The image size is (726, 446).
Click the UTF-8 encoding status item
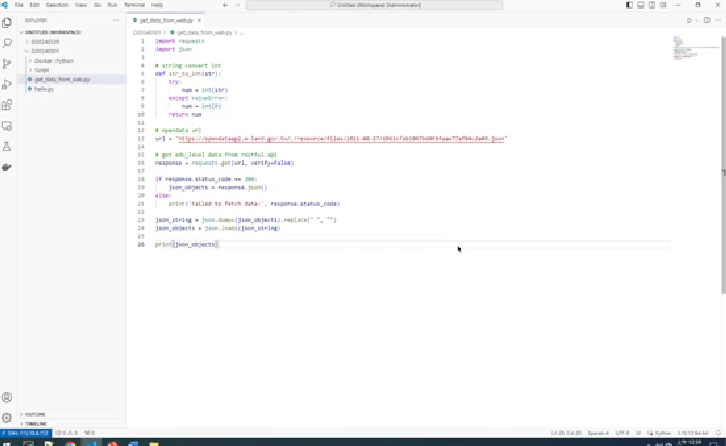click(622, 433)
